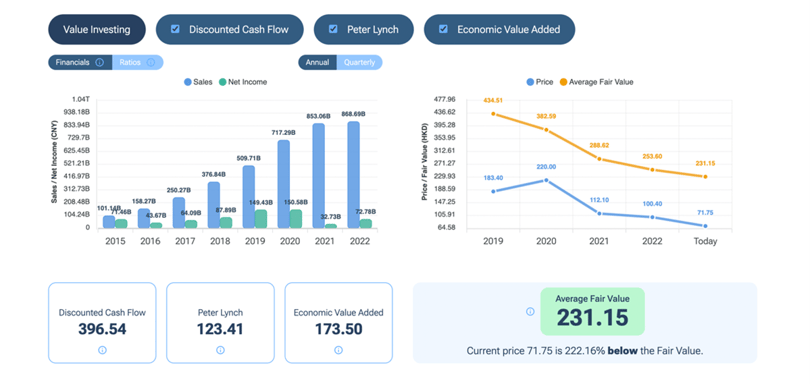Click the 2020 price point 220.00

coord(546,180)
